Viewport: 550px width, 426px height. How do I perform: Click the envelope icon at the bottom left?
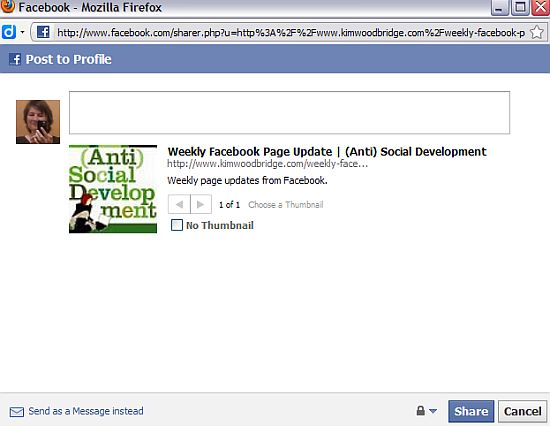click(x=17, y=412)
